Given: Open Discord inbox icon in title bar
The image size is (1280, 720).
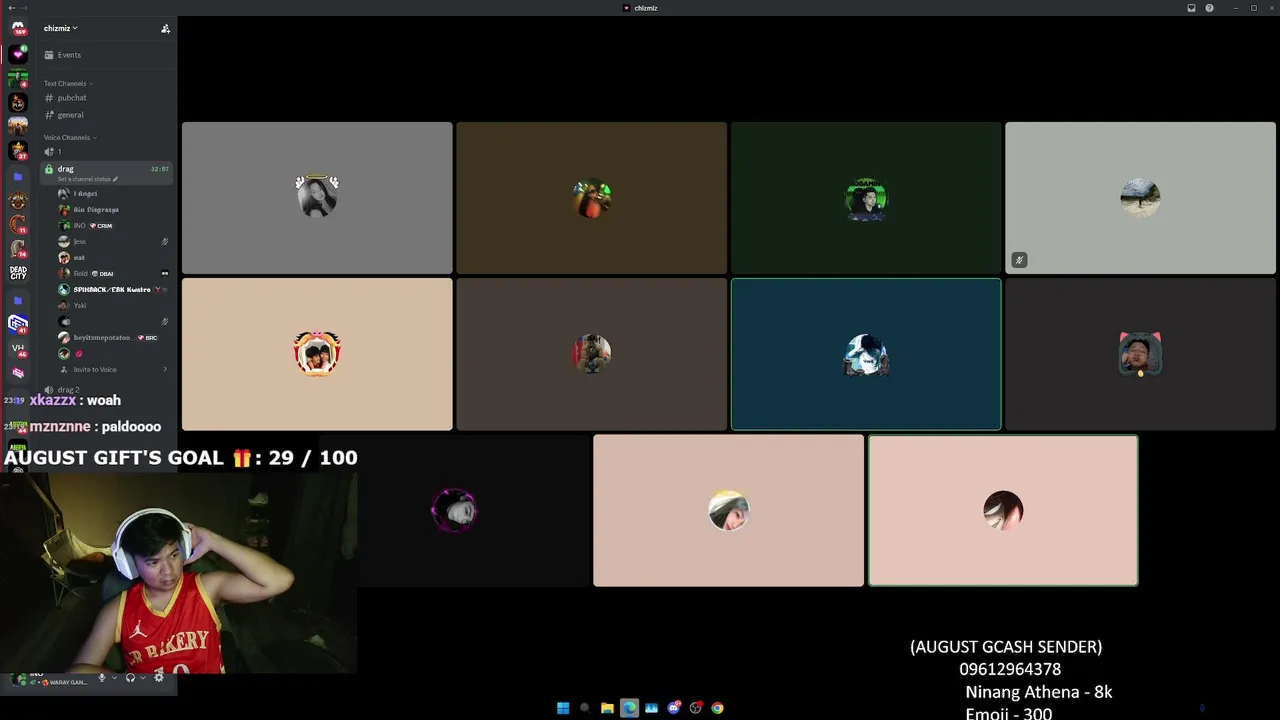Looking at the screenshot, I should (x=1191, y=8).
